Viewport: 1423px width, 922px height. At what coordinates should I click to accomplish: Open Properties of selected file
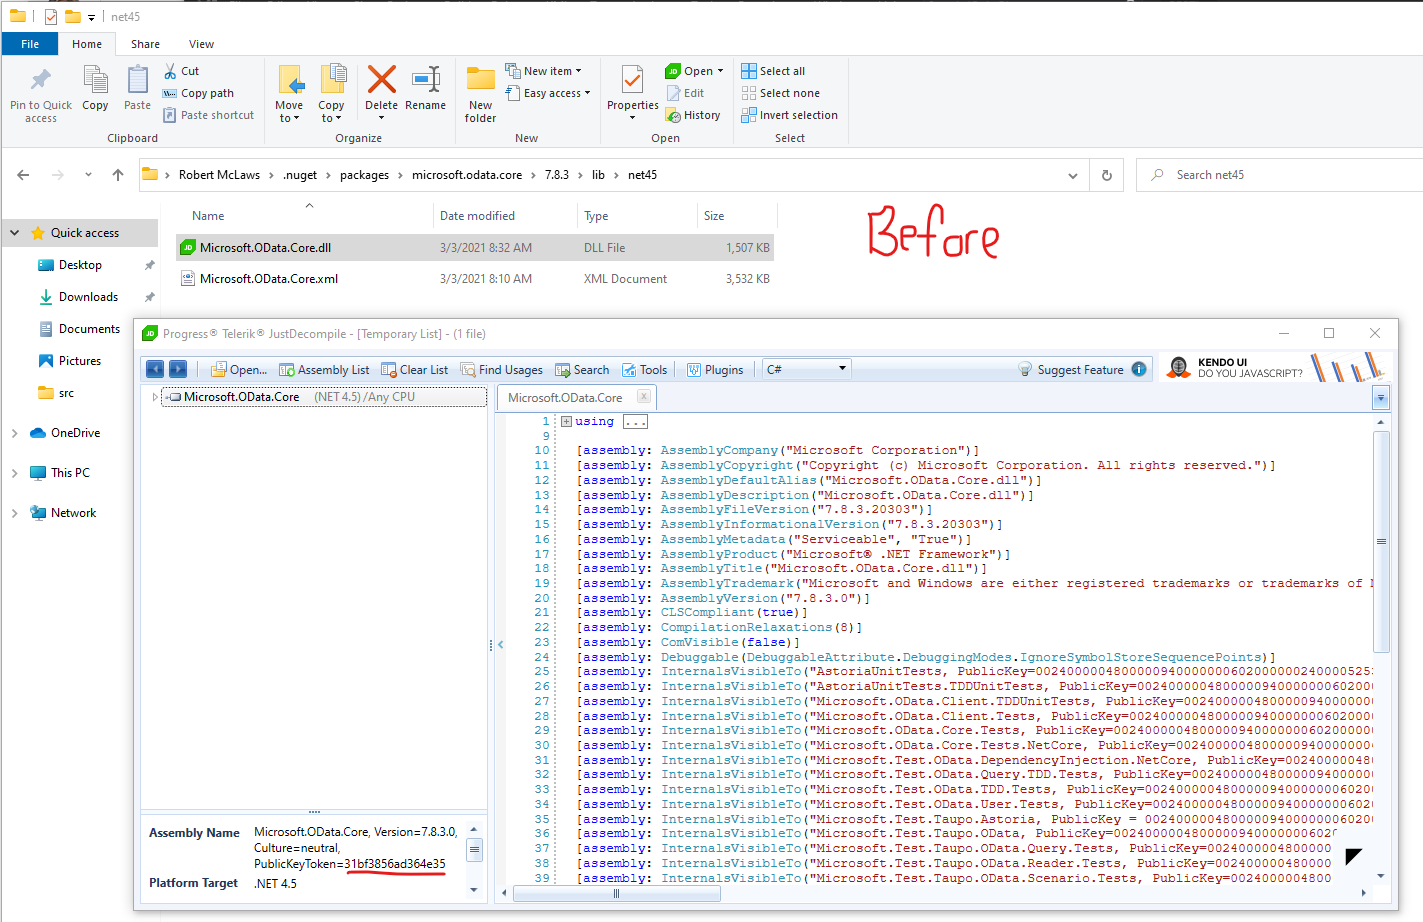633,92
